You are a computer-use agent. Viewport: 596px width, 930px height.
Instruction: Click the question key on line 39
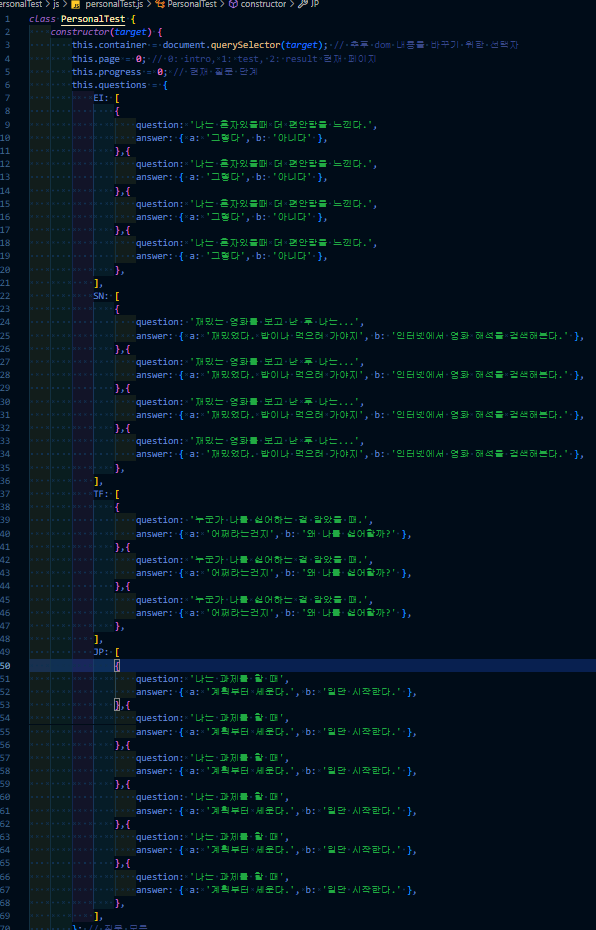158,520
